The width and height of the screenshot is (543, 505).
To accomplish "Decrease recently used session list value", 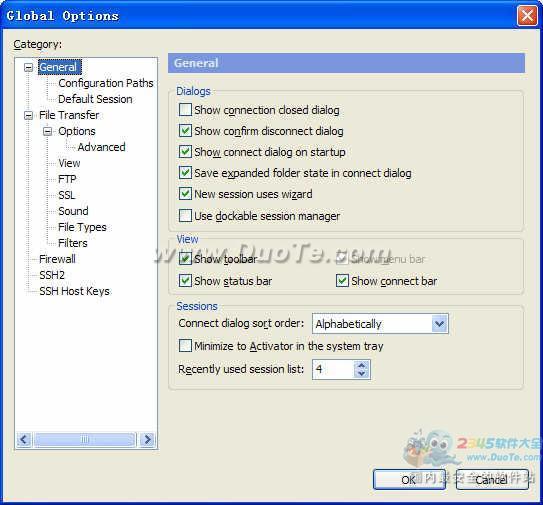I will tap(362, 374).
